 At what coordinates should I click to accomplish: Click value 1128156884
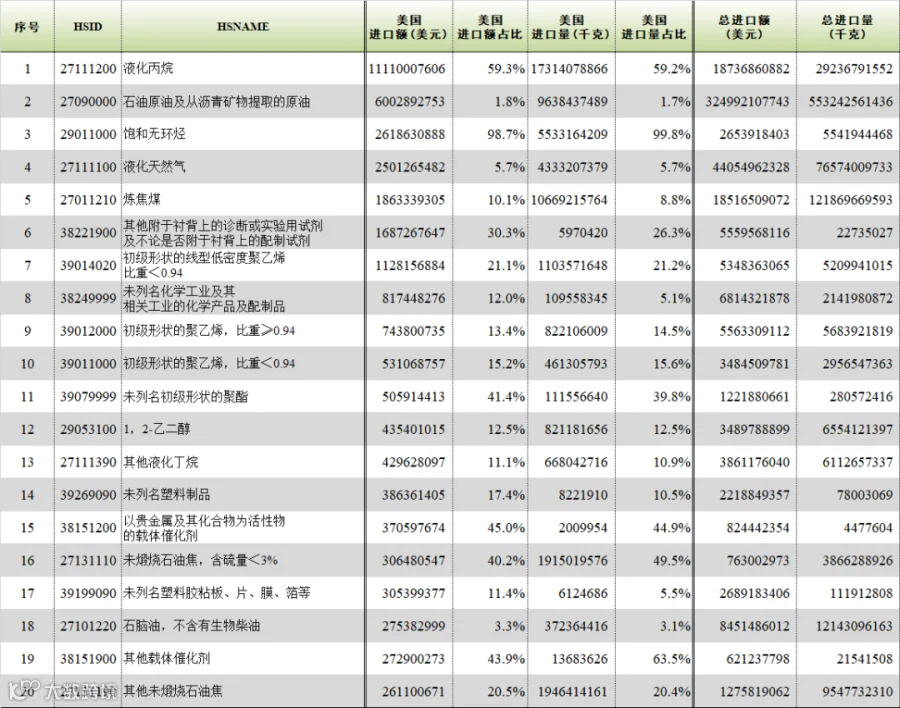(410, 265)
